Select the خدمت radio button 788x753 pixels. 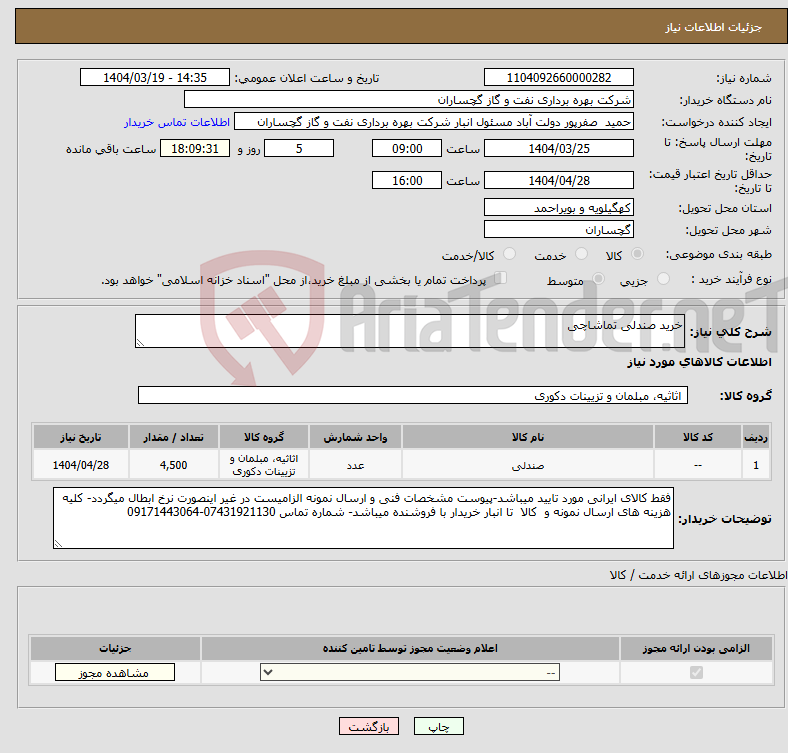[x=581, y=254]
